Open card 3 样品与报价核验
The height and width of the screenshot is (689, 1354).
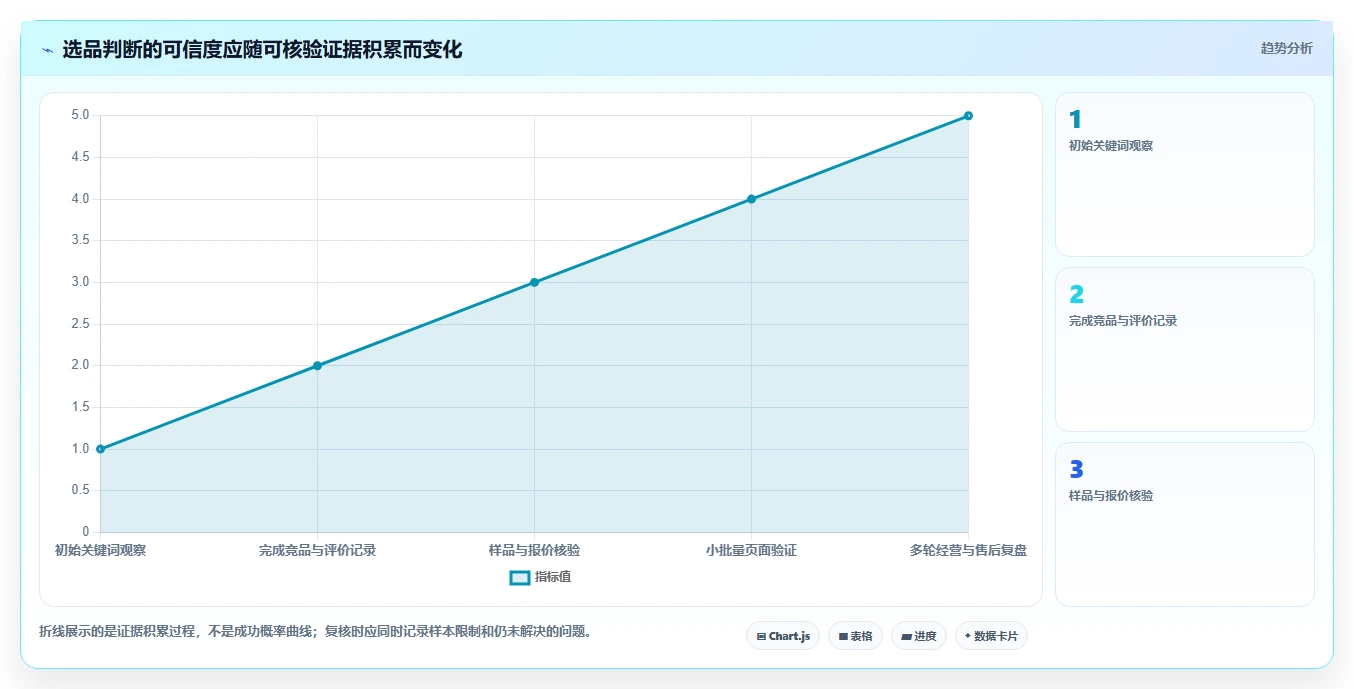[x=1185, y=525]
